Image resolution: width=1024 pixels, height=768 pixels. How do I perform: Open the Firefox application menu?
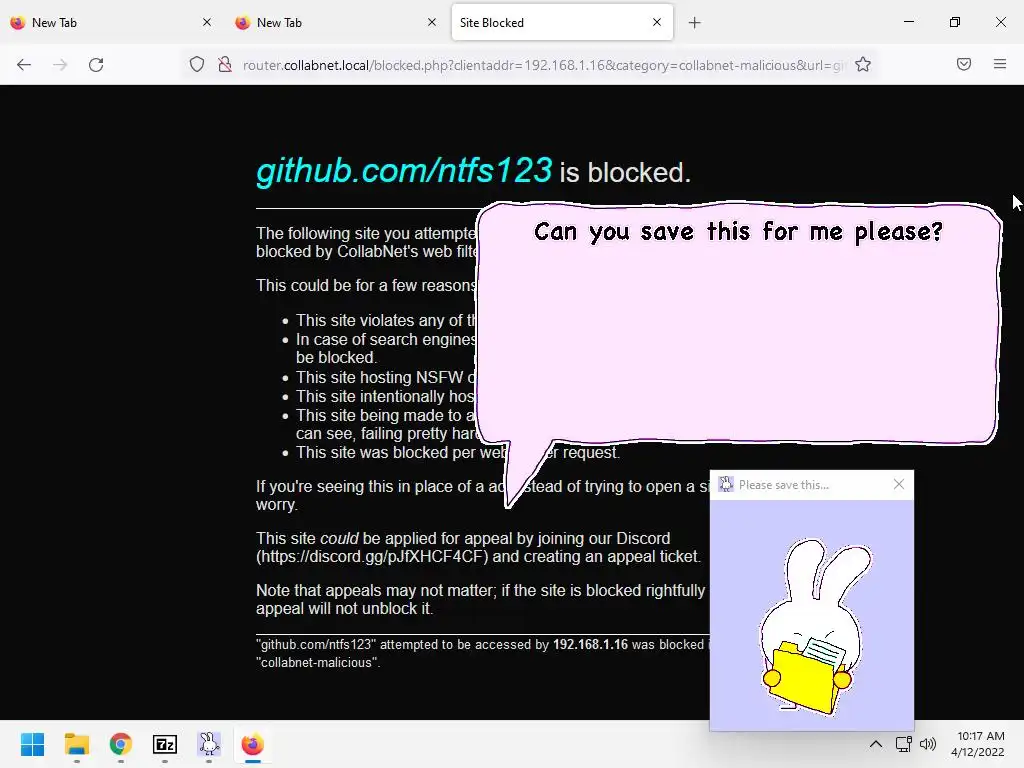(x=1000, y=64)
